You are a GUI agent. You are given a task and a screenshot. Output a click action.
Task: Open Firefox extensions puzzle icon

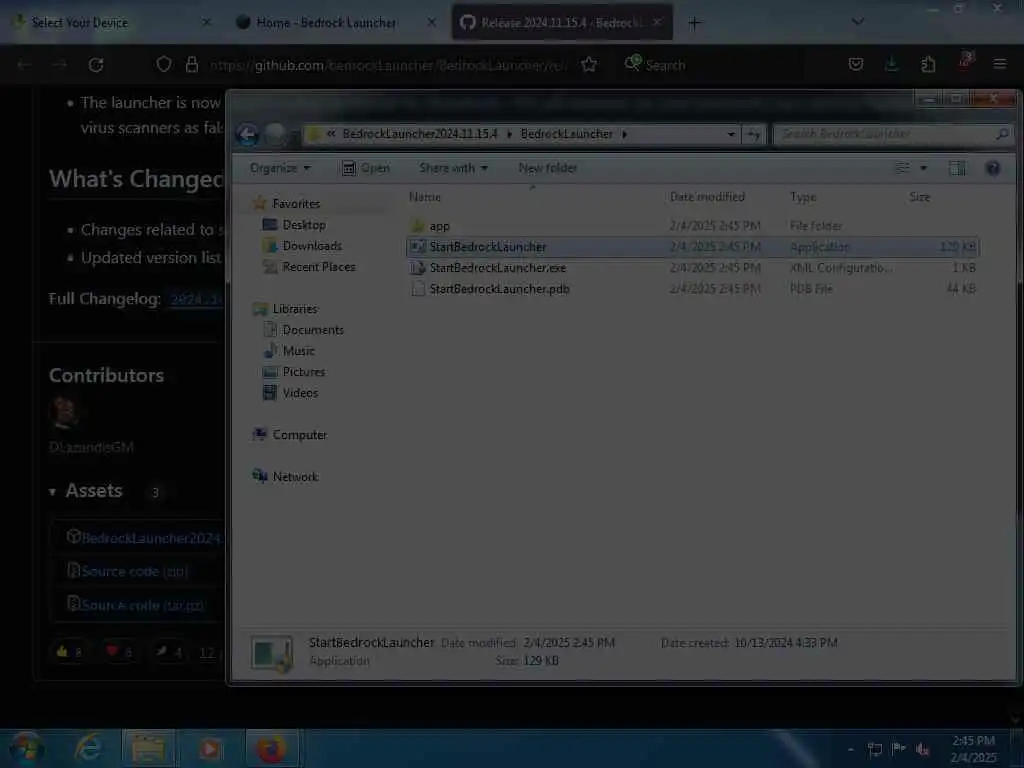point(928,64)
